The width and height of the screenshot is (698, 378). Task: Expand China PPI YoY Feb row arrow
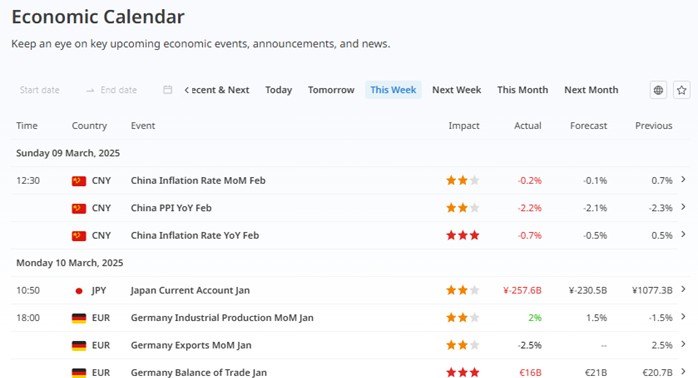pyautogui.click(x=683, y=207)
